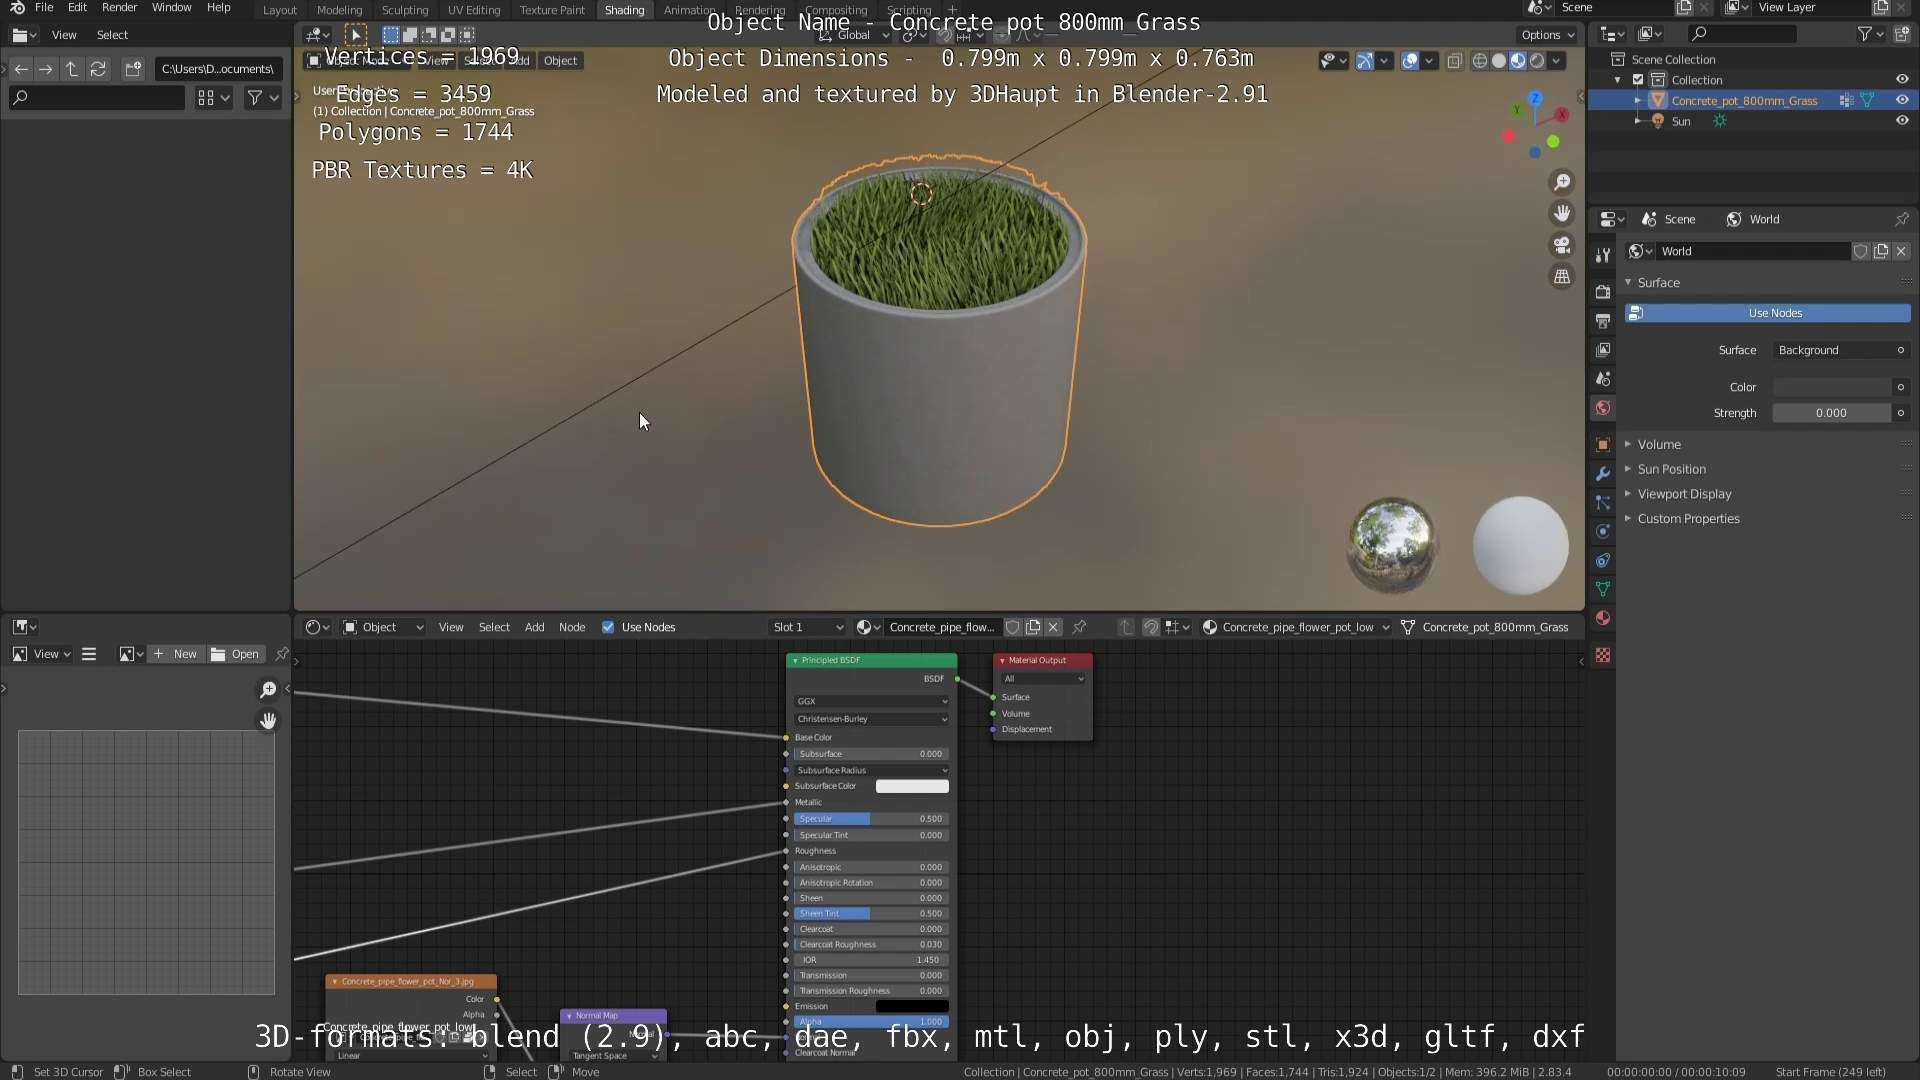The width and height of the screenshot is (1920, 1080).
Task: Refresh the file browser list
Action: (x=98, y=69)
